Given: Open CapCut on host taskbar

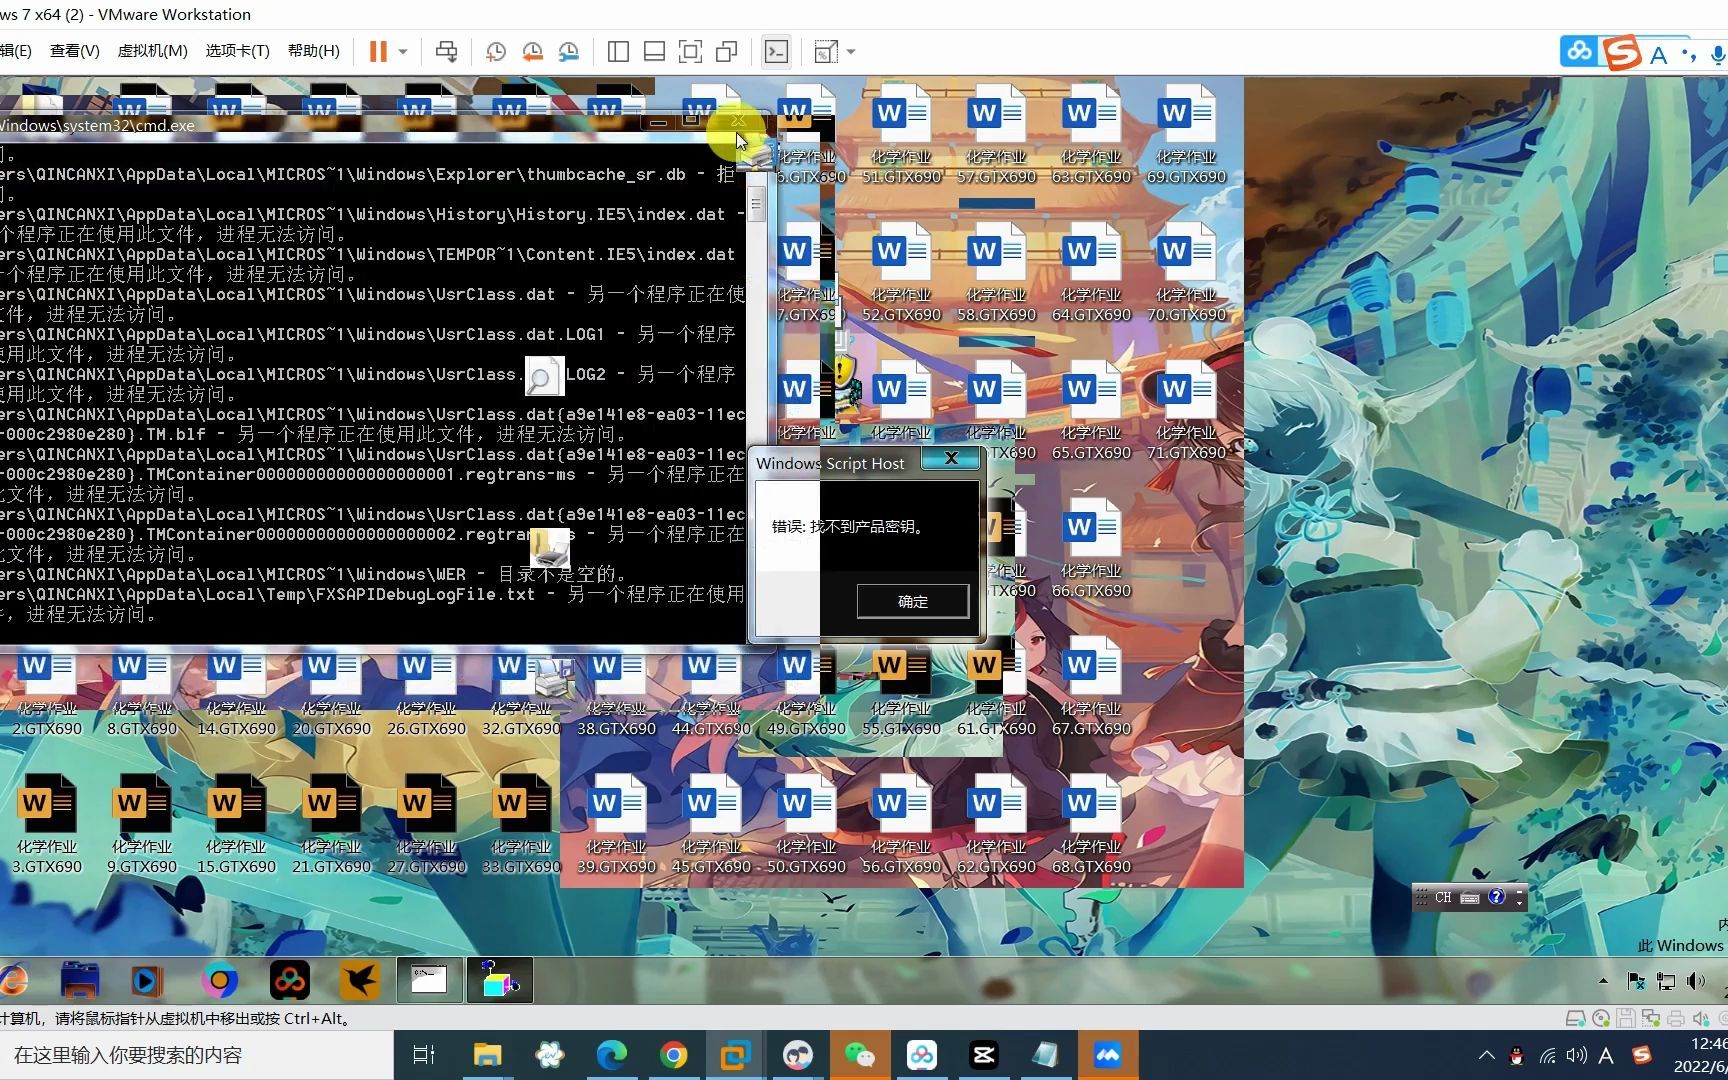Looking at the screenshot, I should click(984, 1055).
